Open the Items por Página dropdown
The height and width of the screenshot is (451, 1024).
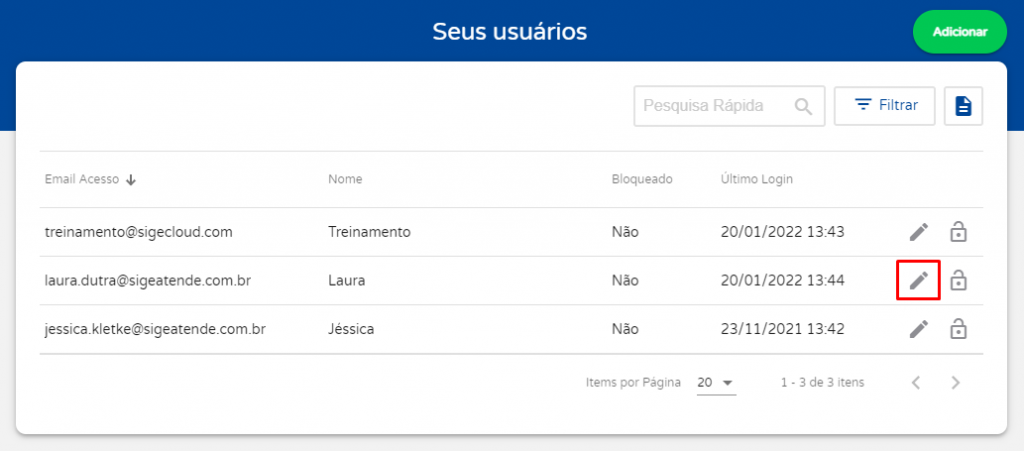point(716,382)
